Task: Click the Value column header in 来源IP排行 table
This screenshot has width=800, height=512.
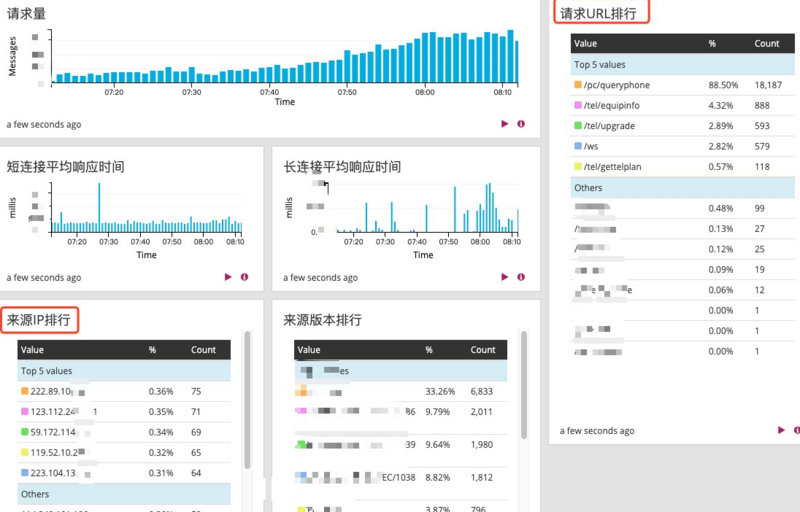Action: click(32, 350)
